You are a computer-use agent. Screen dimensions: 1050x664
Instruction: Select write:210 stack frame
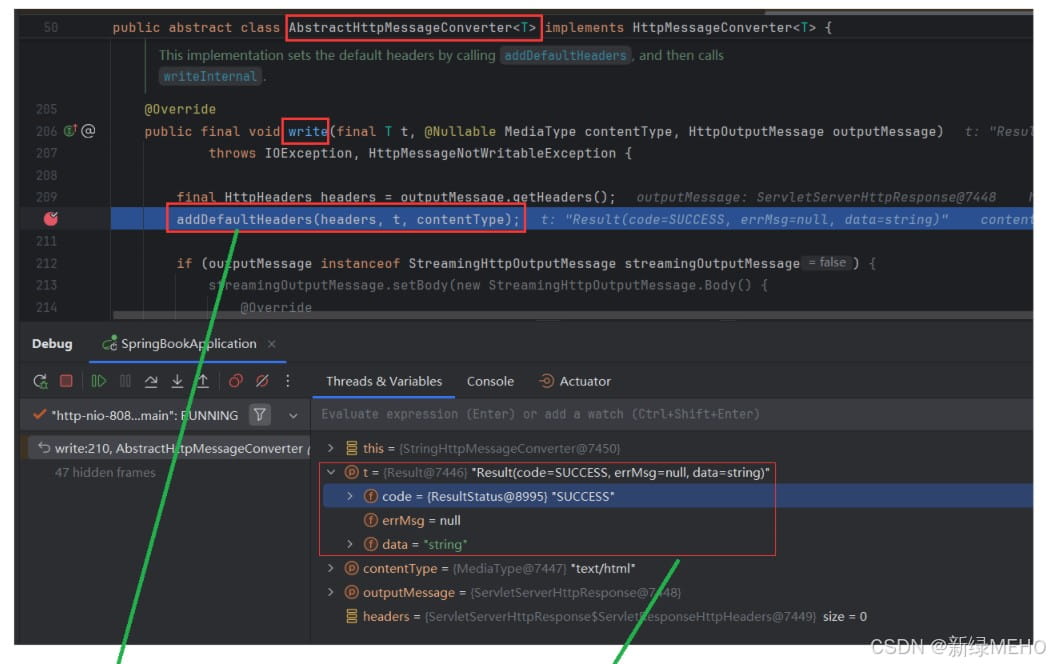click(169, 448)
